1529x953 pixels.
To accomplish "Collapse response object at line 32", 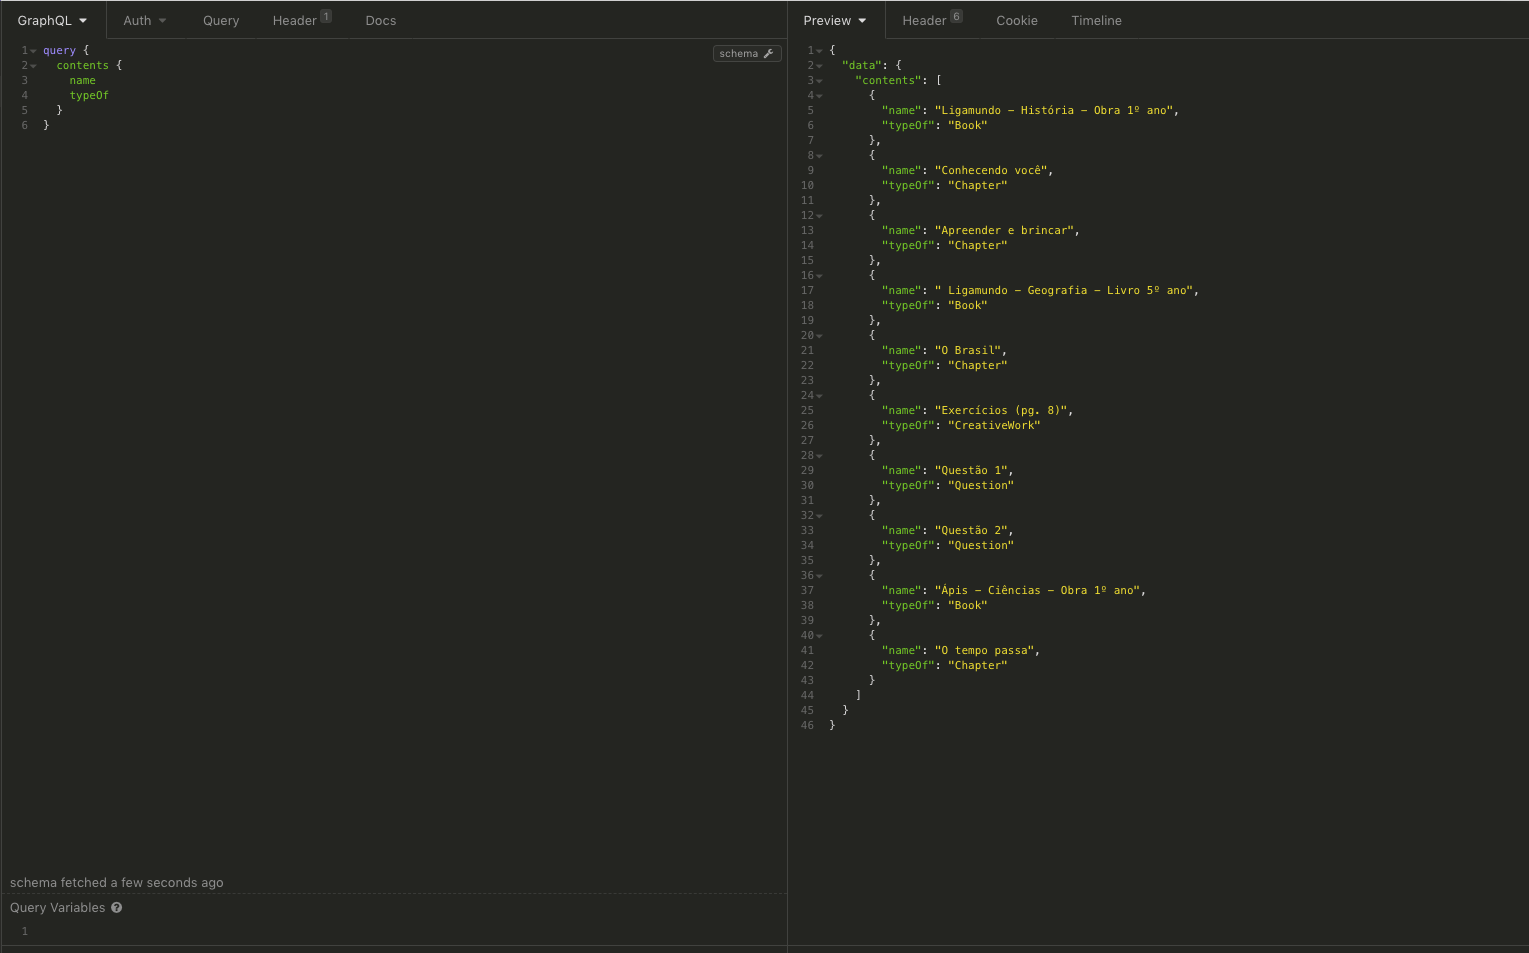I will 819,516.
